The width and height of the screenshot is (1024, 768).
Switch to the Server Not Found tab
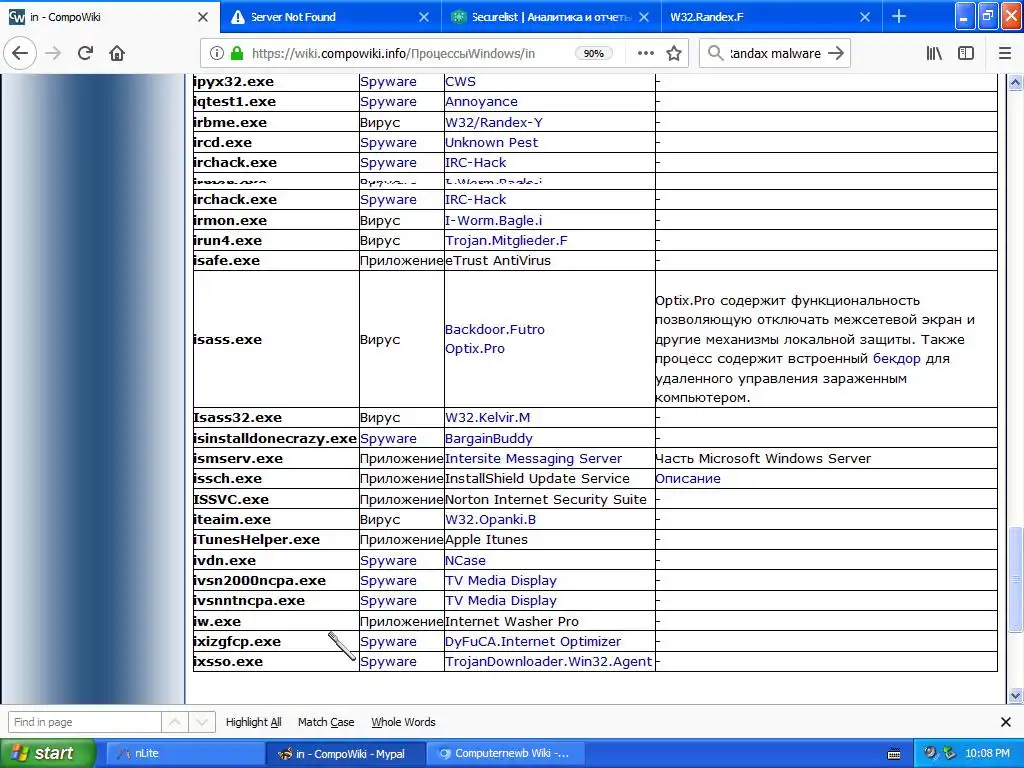[x=330, y=17]
